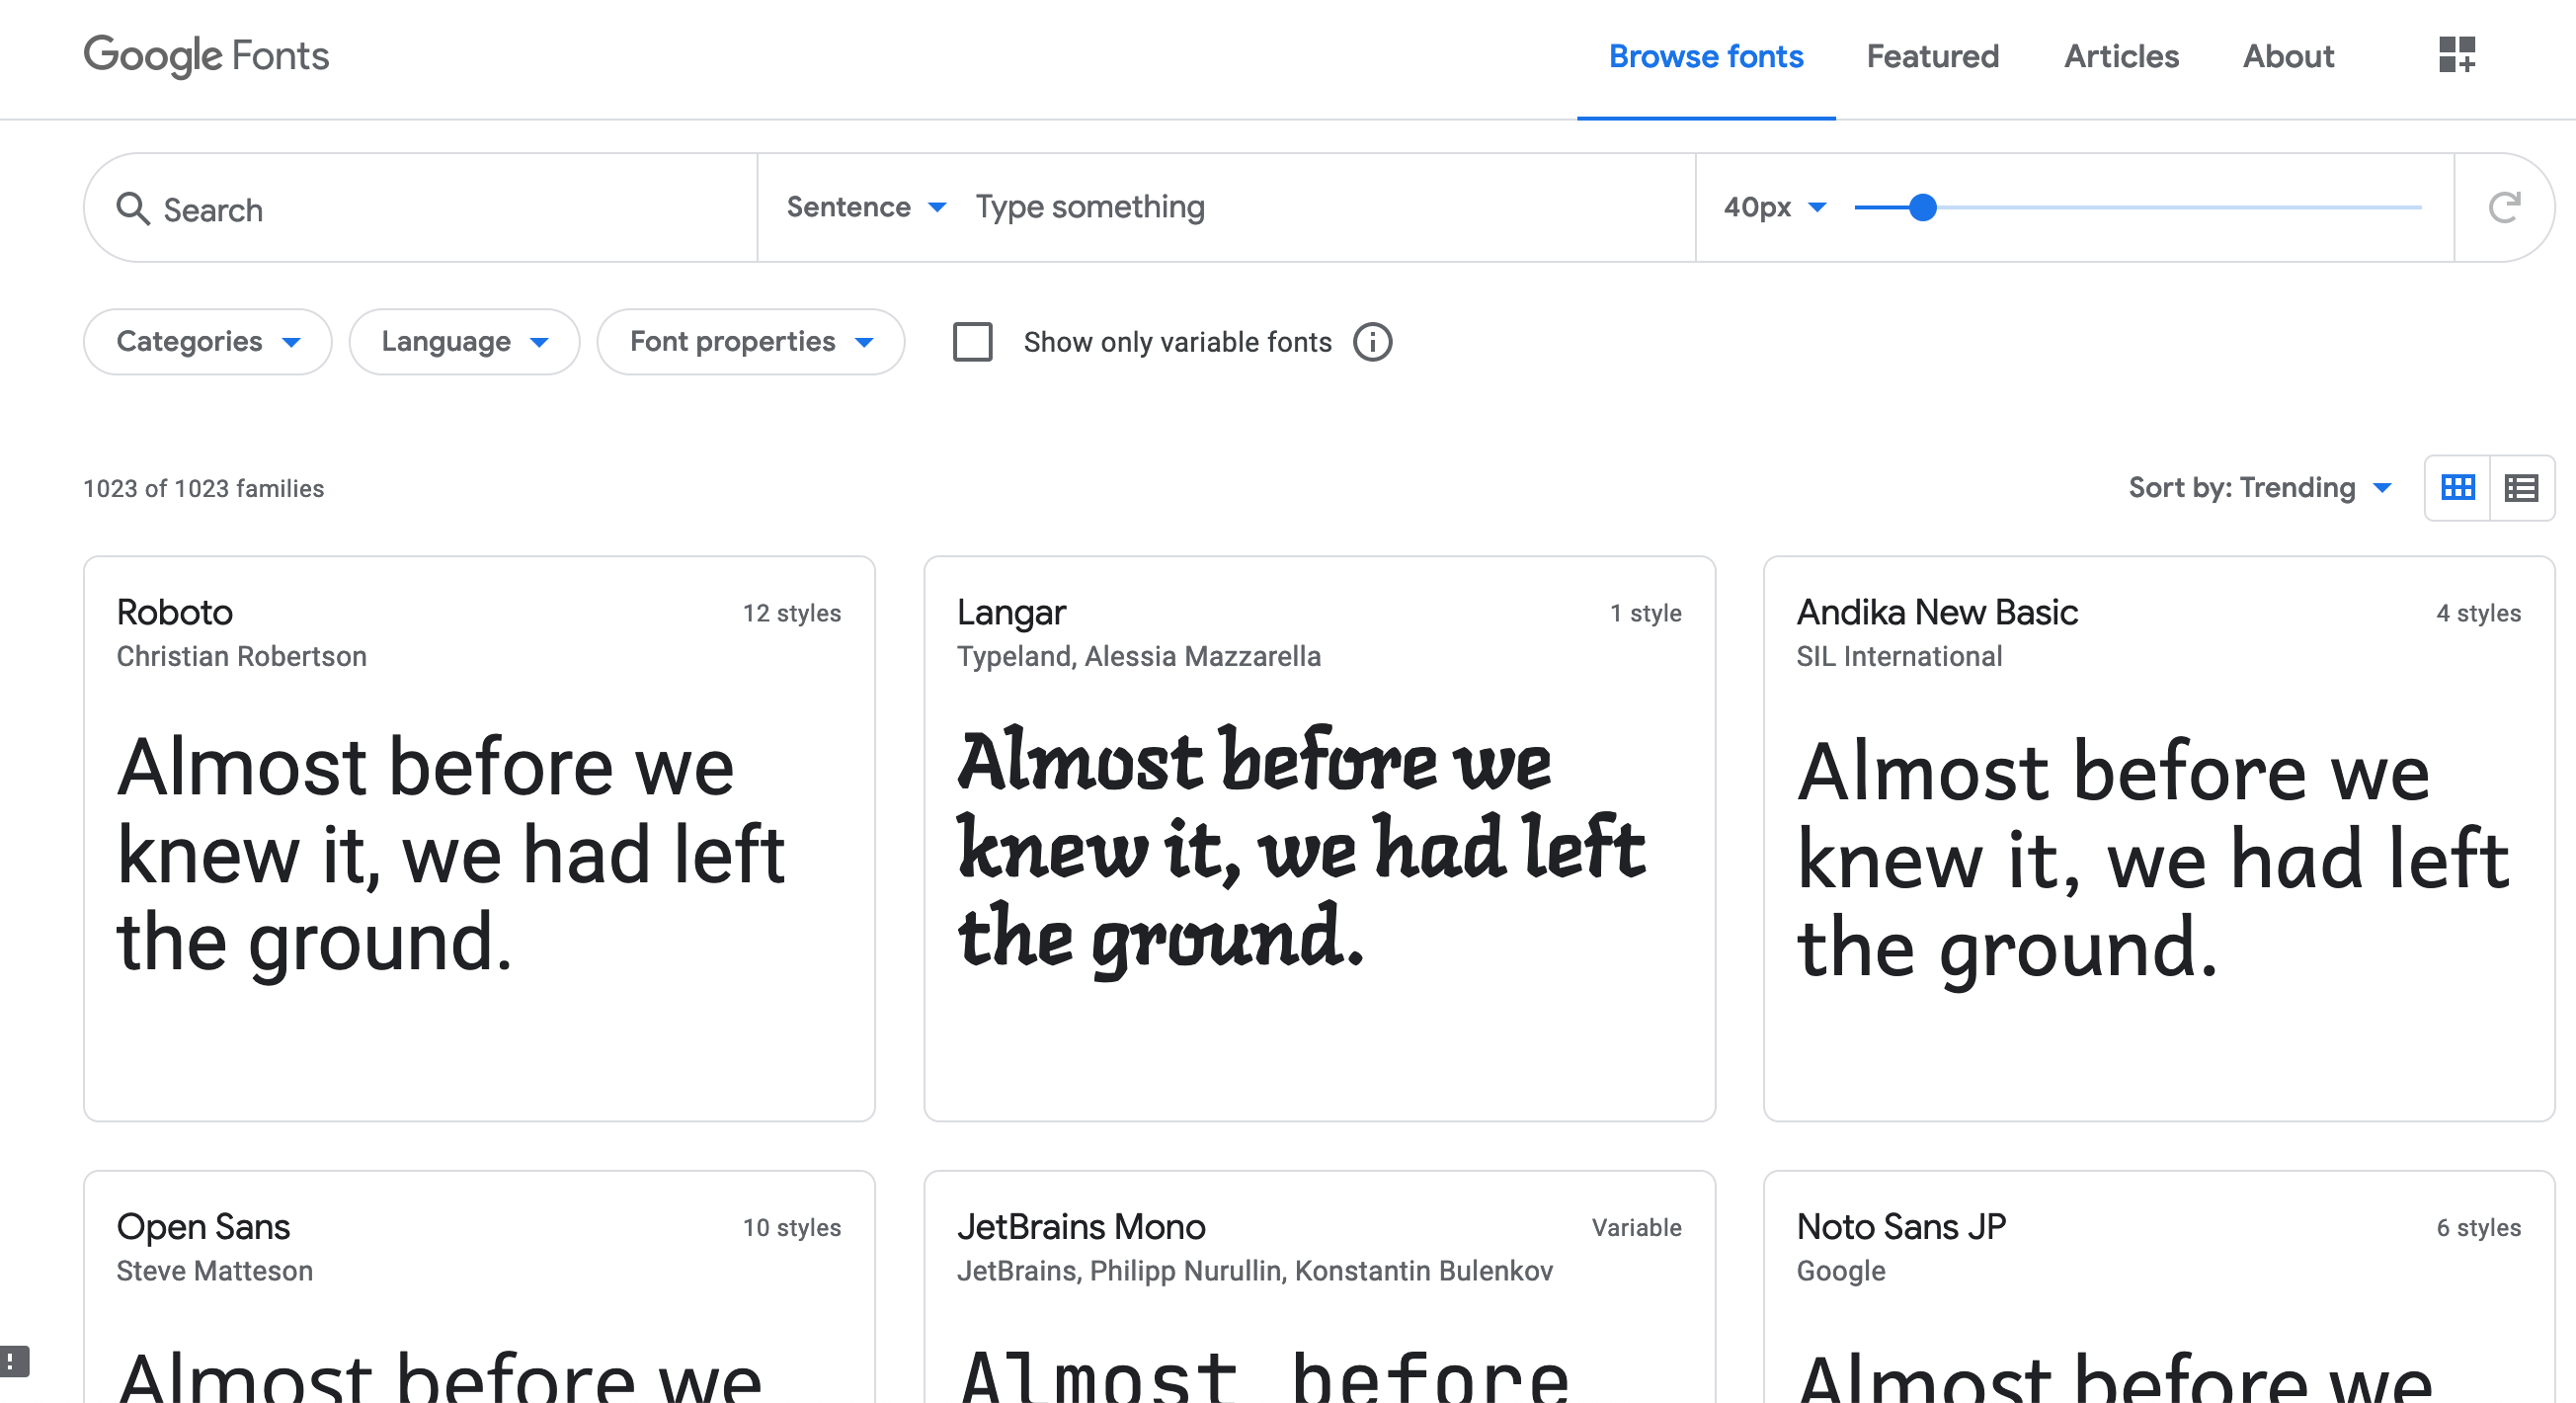Click Open Sans 10 styles label
2576x1403 pixels.
tap(791, 1227)
